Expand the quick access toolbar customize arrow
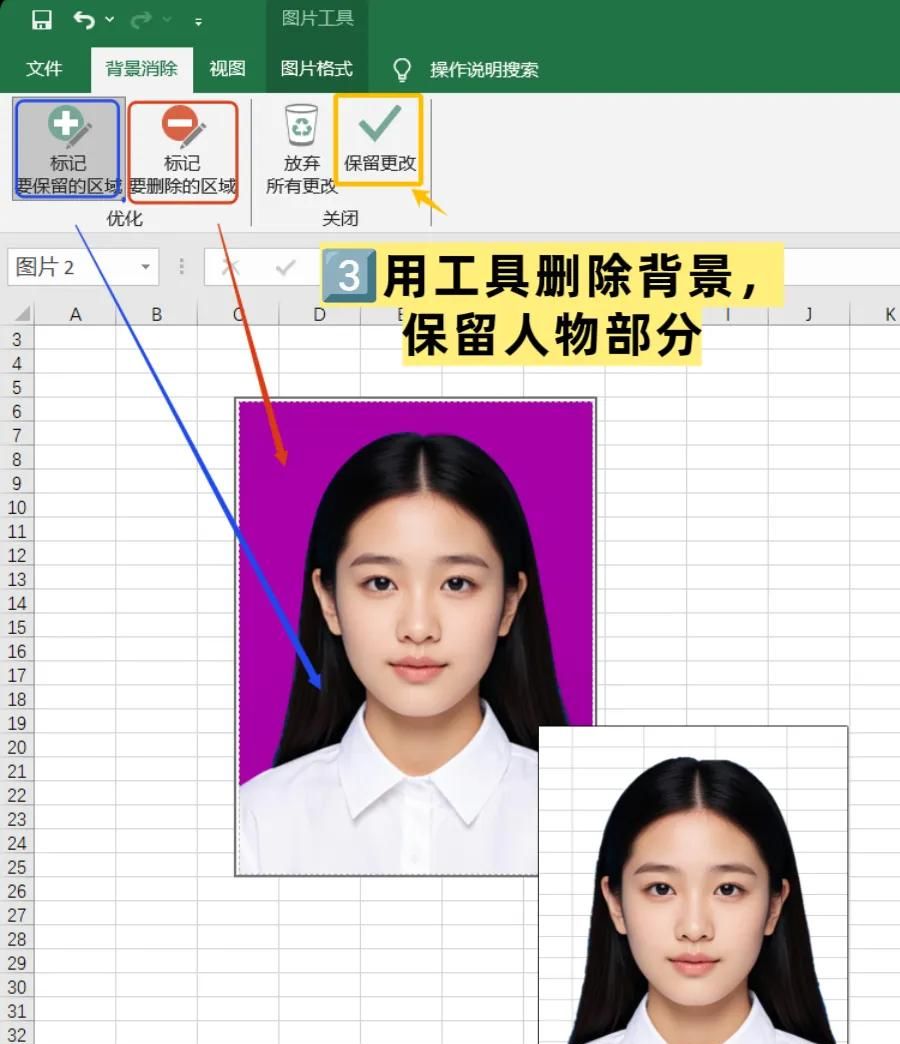This screenshot has height=1044, width=900. [197, 20]
